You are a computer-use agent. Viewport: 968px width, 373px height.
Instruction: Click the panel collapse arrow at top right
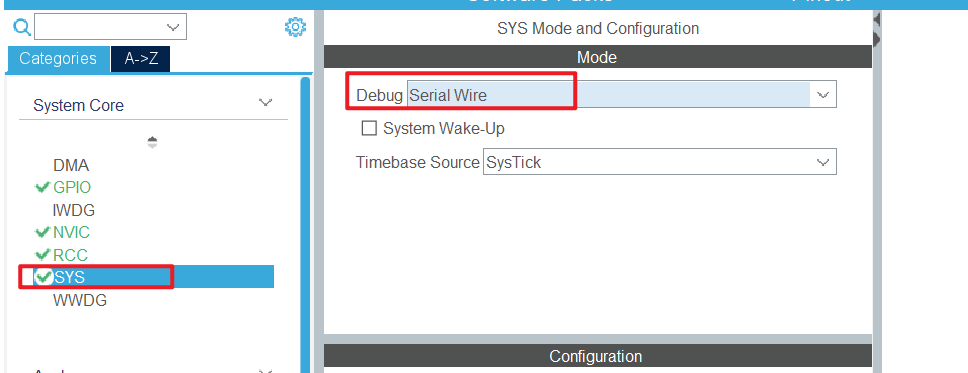877,20
